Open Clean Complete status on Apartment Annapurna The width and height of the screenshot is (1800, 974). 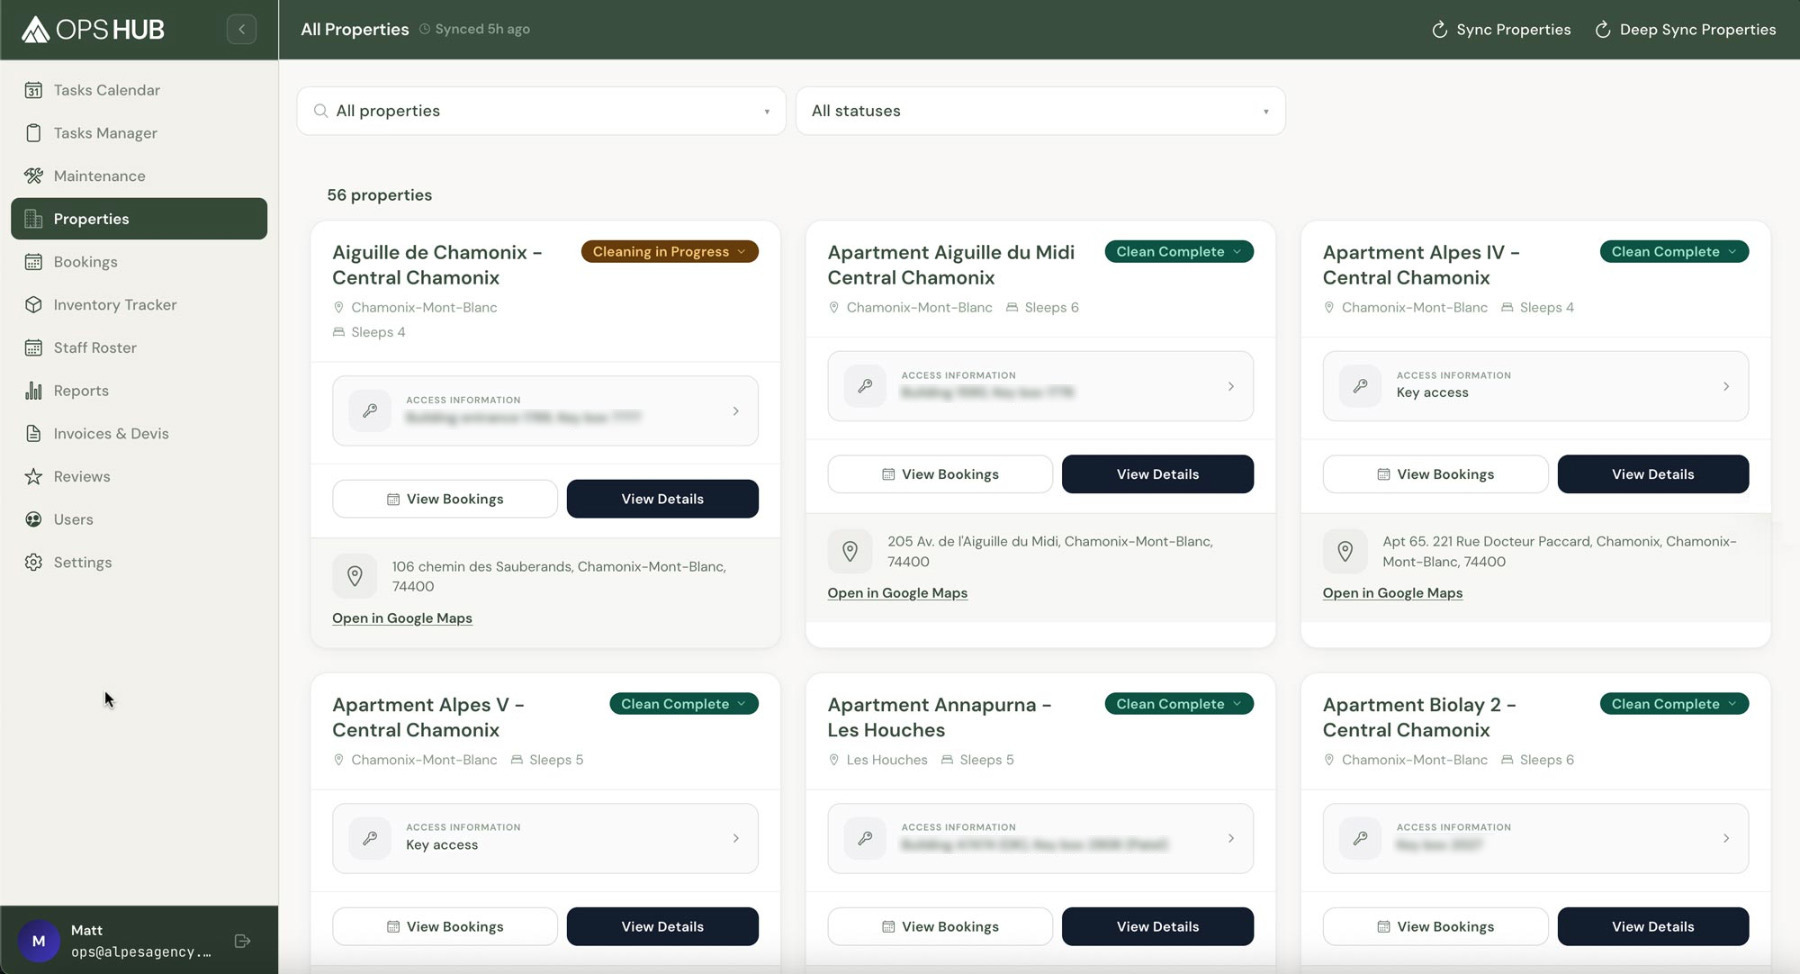tap(1179, 704)
